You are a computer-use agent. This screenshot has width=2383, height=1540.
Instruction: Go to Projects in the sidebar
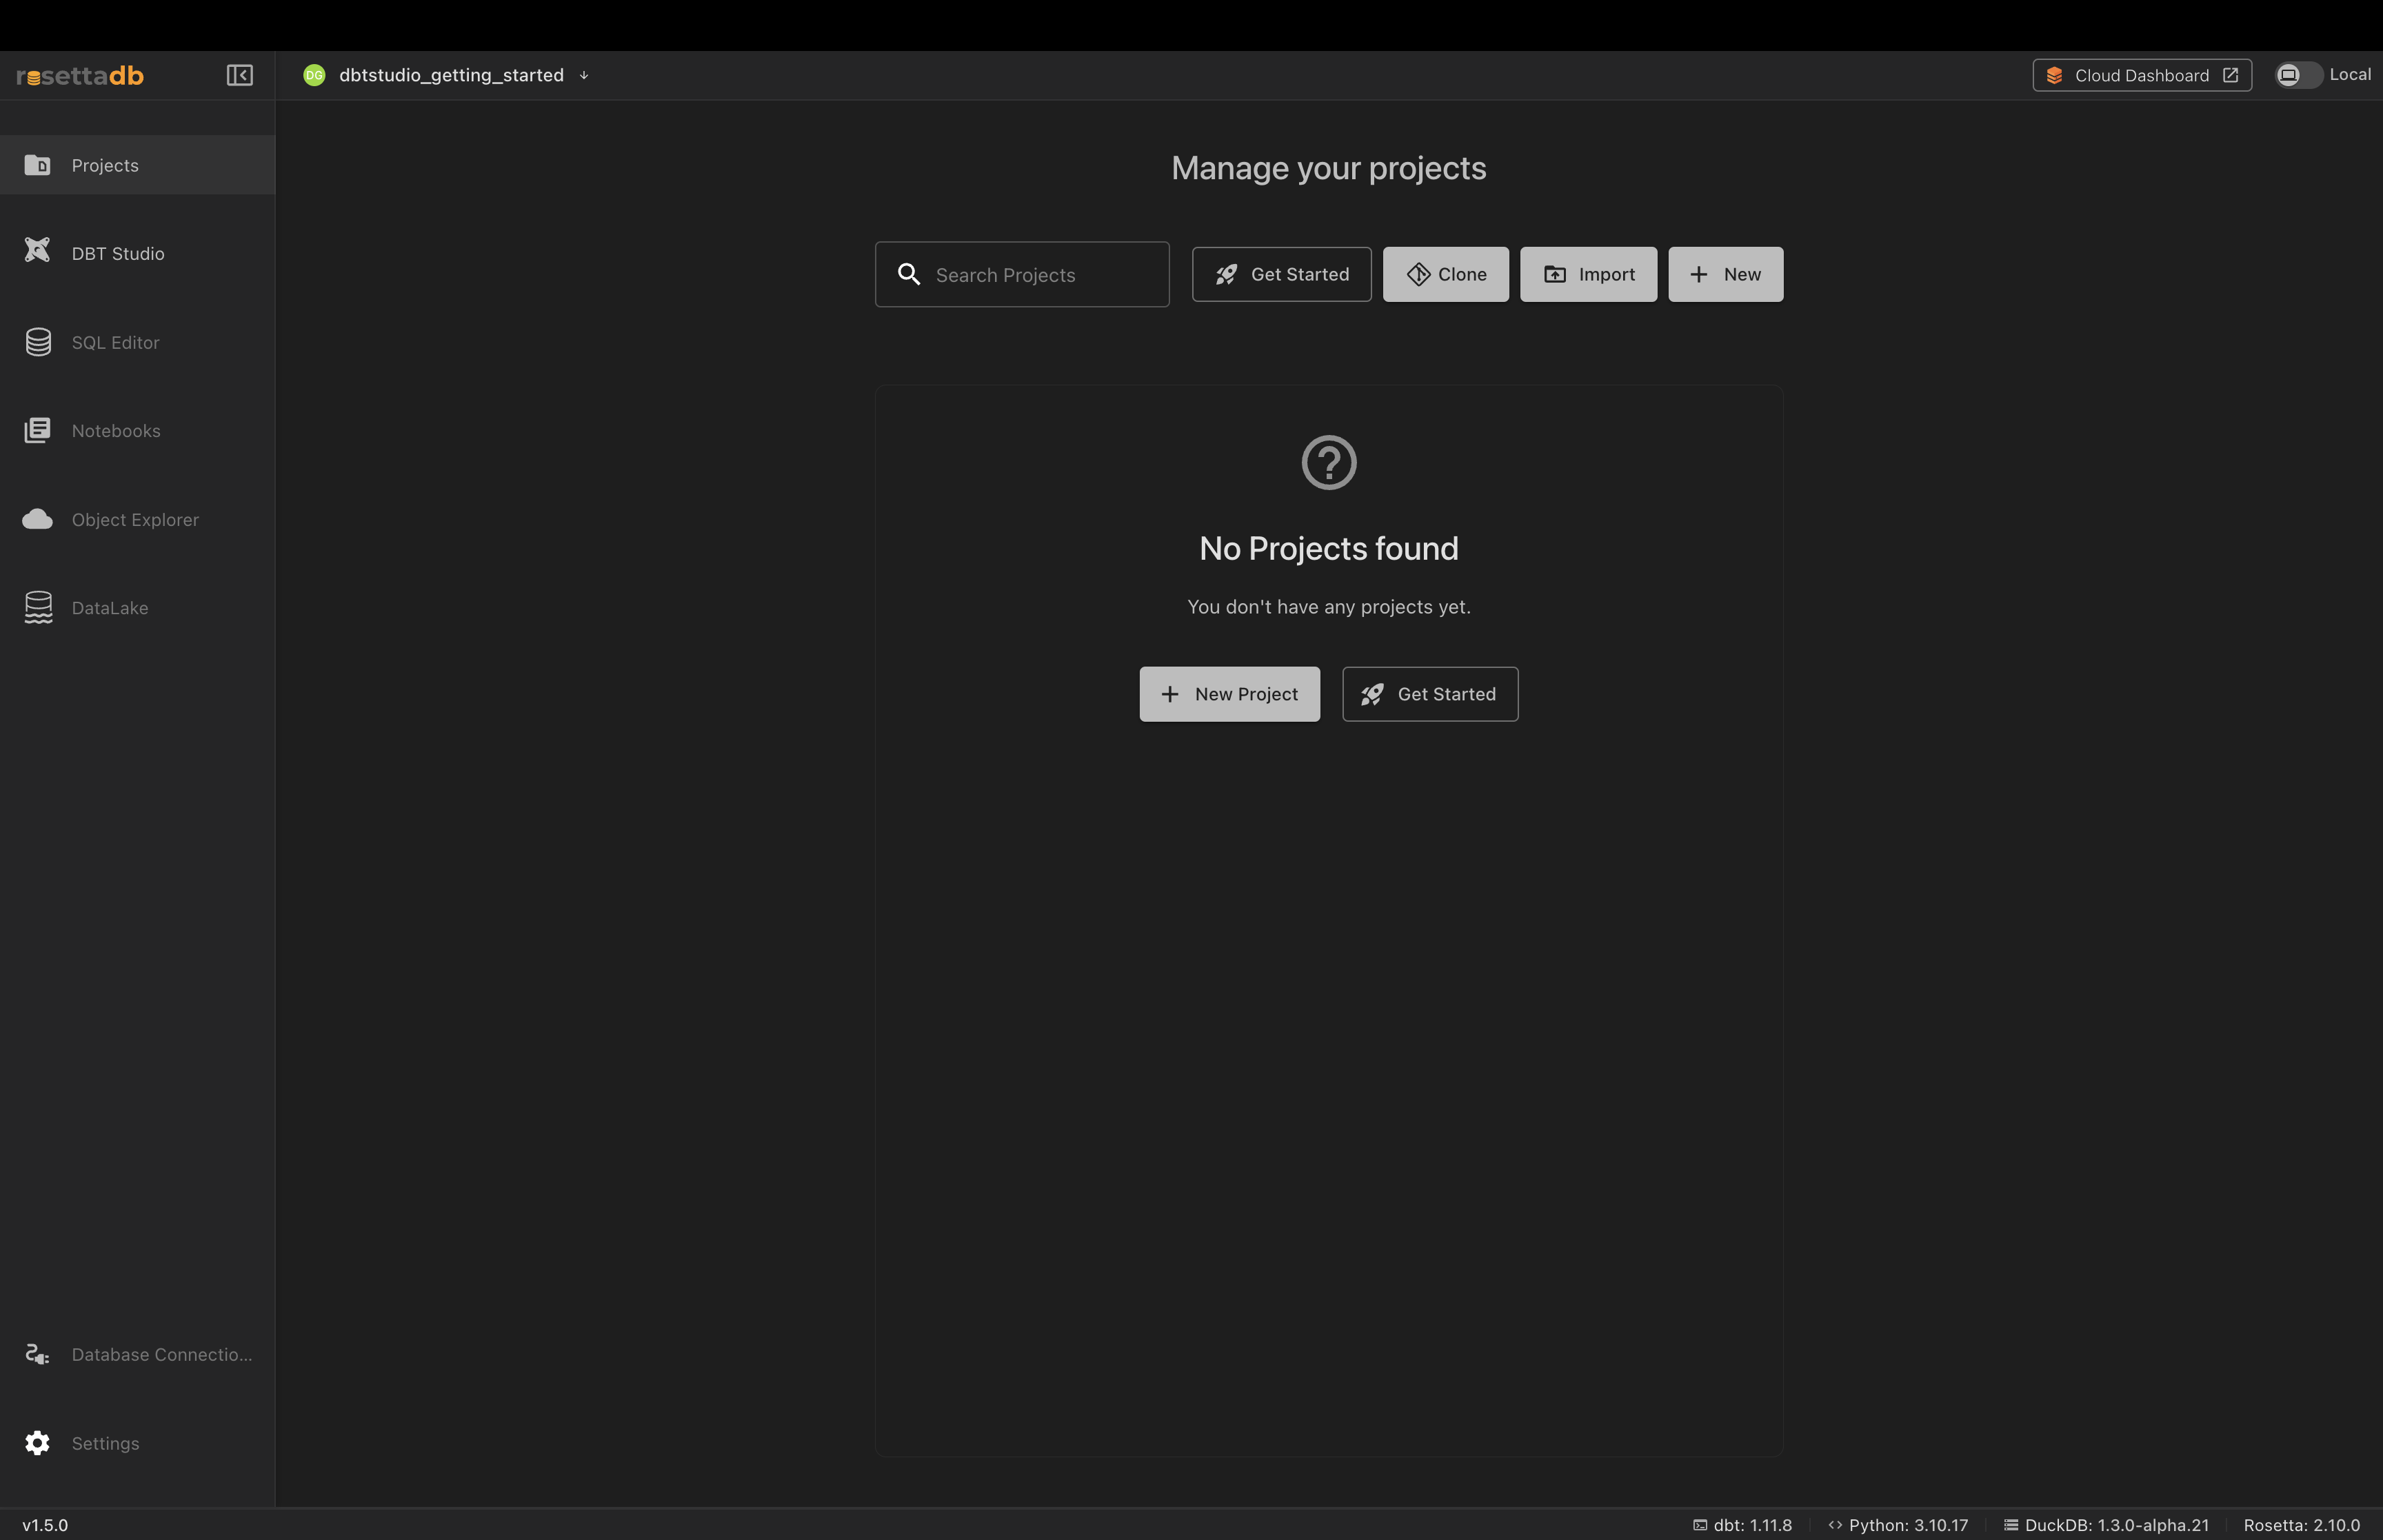(x=137, y=165)
